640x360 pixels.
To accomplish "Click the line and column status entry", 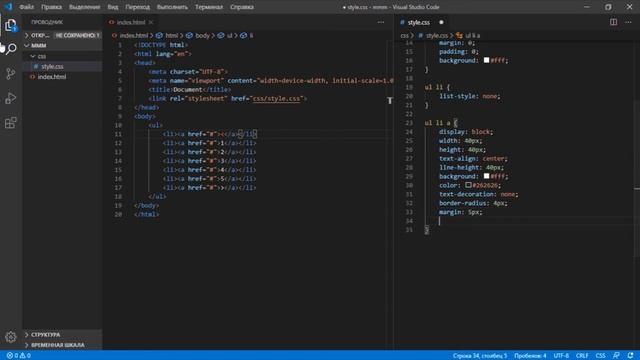I will 480,356.
